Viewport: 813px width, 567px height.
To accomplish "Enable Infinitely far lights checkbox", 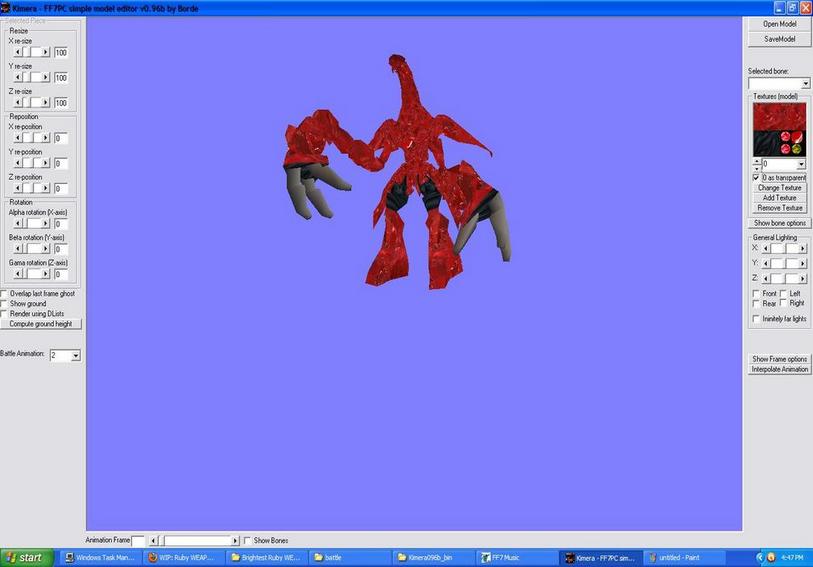I will pyautogui.click(x=756, y=319).
